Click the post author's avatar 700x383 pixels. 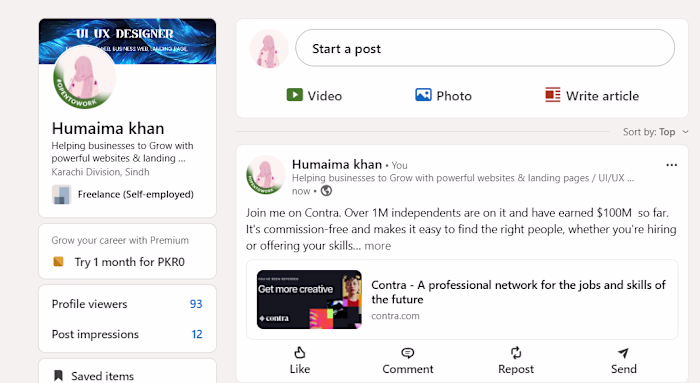click(x=266, y=175)
